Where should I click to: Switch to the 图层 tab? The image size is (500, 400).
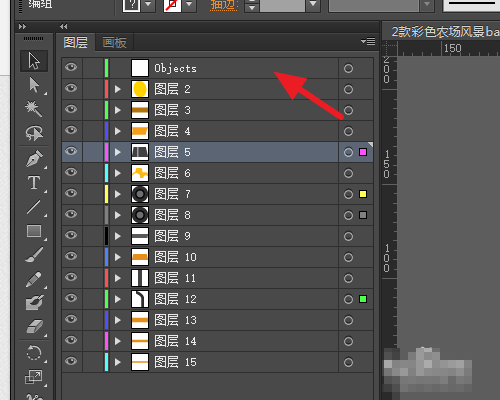(x=76, y=43)
